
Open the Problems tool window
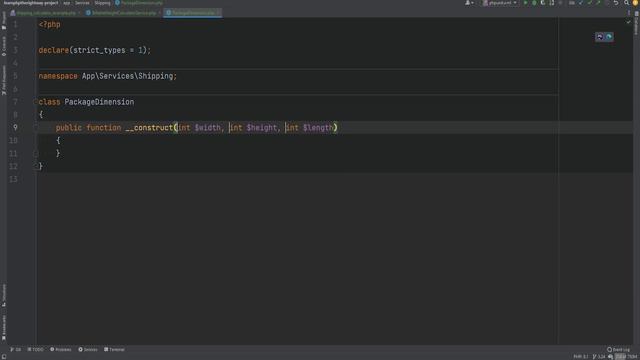60,349
